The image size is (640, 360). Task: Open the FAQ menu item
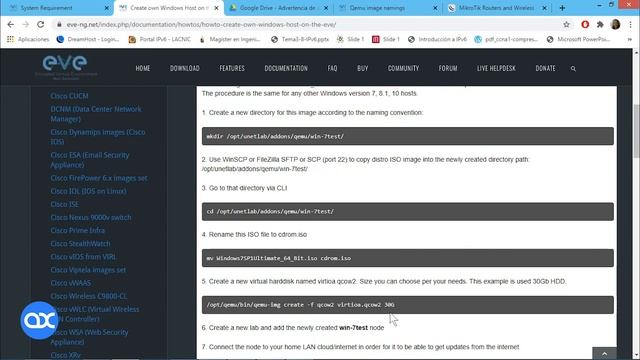pyautogui.click(x=333, y=69)
